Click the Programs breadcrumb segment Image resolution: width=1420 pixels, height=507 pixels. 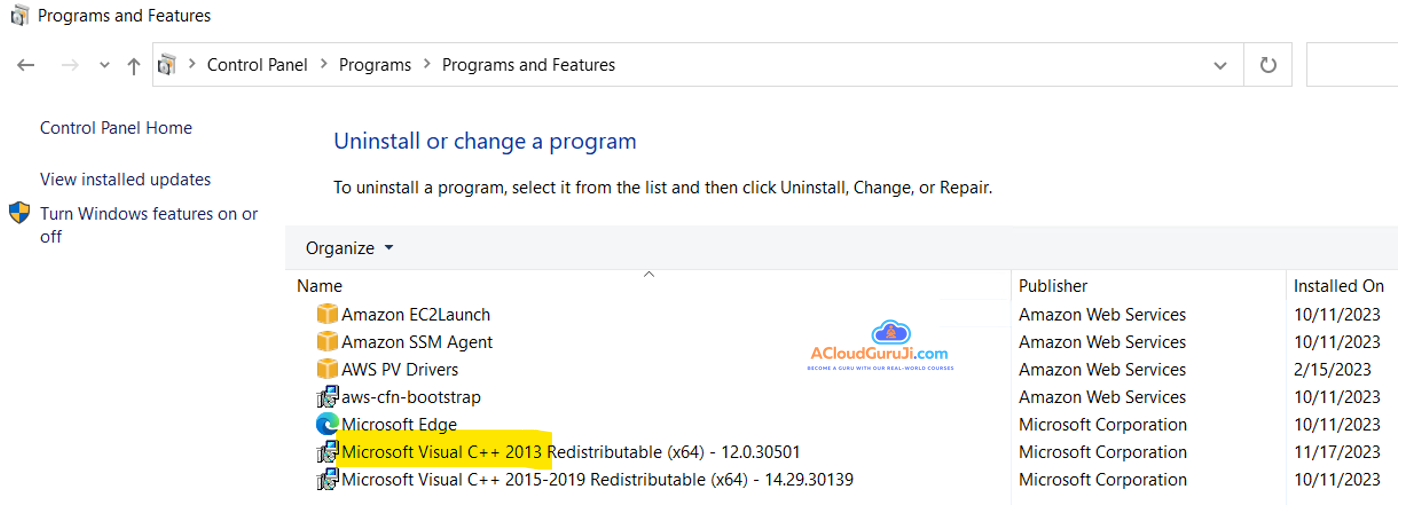click(375, 65)
